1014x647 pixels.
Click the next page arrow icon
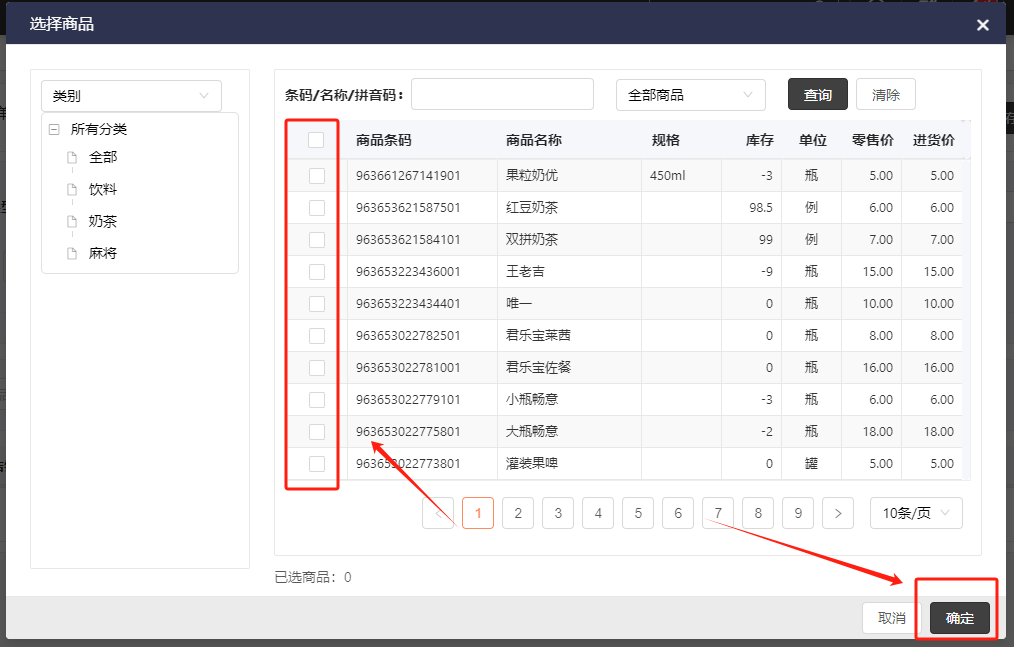837,513
